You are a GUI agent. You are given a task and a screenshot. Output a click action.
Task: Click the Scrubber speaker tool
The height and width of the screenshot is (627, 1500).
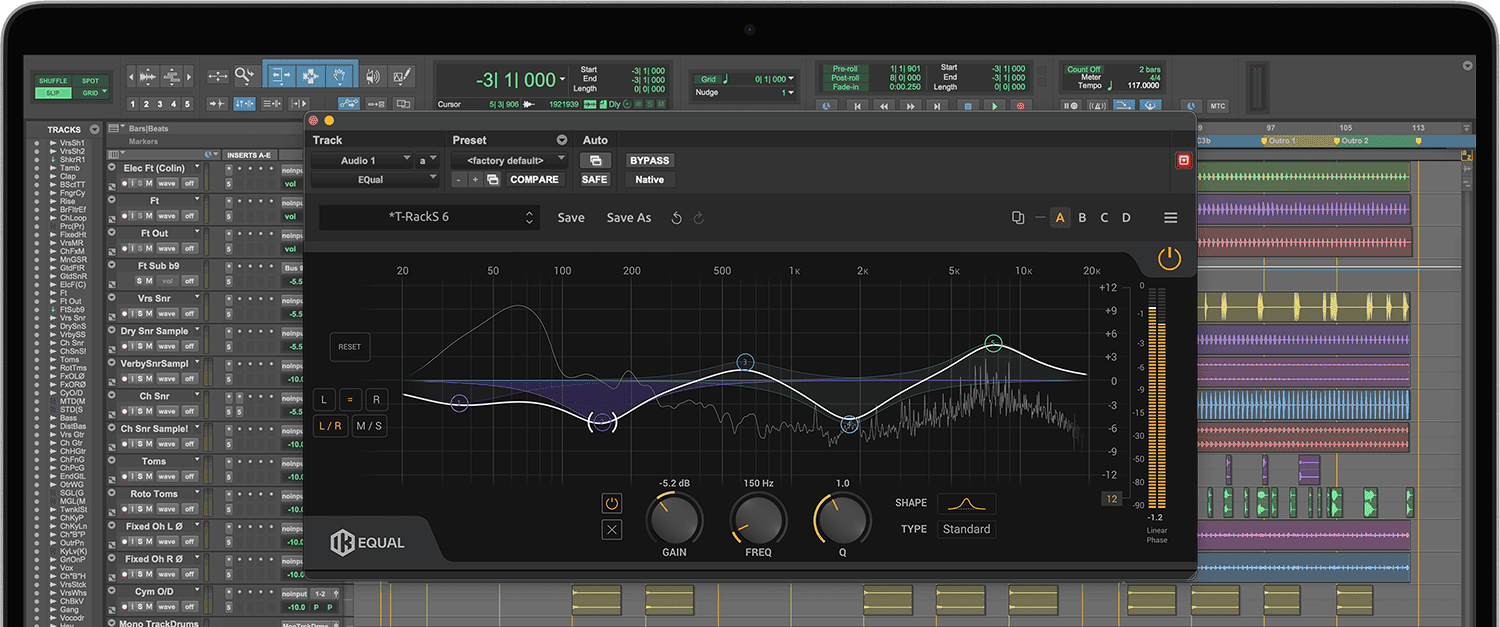(373, 76)
